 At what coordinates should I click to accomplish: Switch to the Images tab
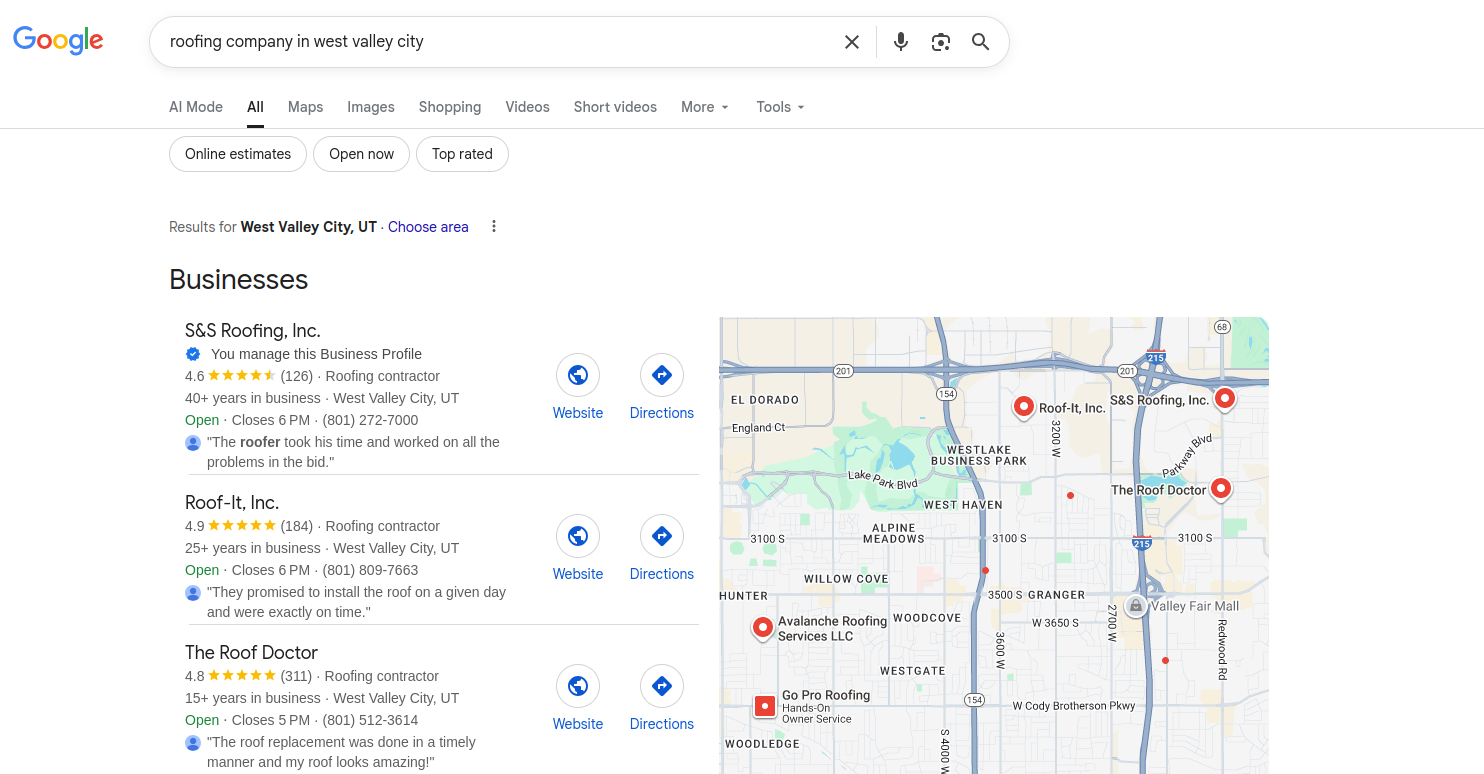(371, 107)
